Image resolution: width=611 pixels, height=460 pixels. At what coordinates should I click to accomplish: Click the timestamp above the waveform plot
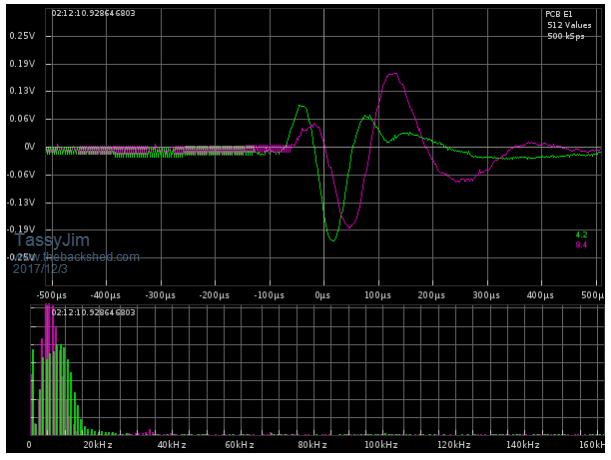pyautogui.click(x=92, y=13)
